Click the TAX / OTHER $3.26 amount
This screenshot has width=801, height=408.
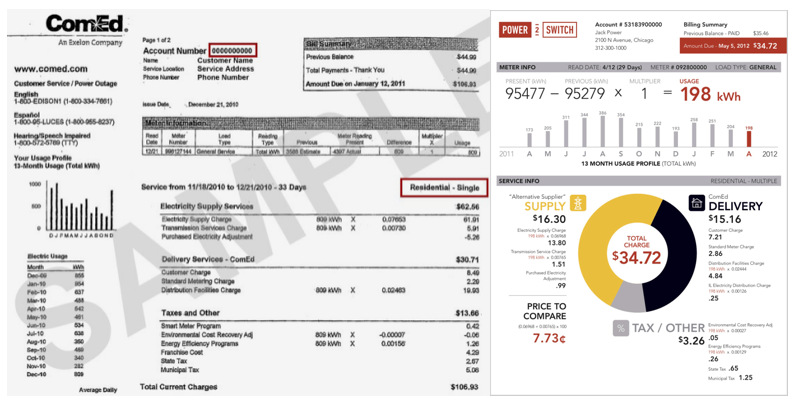(692, 341)
